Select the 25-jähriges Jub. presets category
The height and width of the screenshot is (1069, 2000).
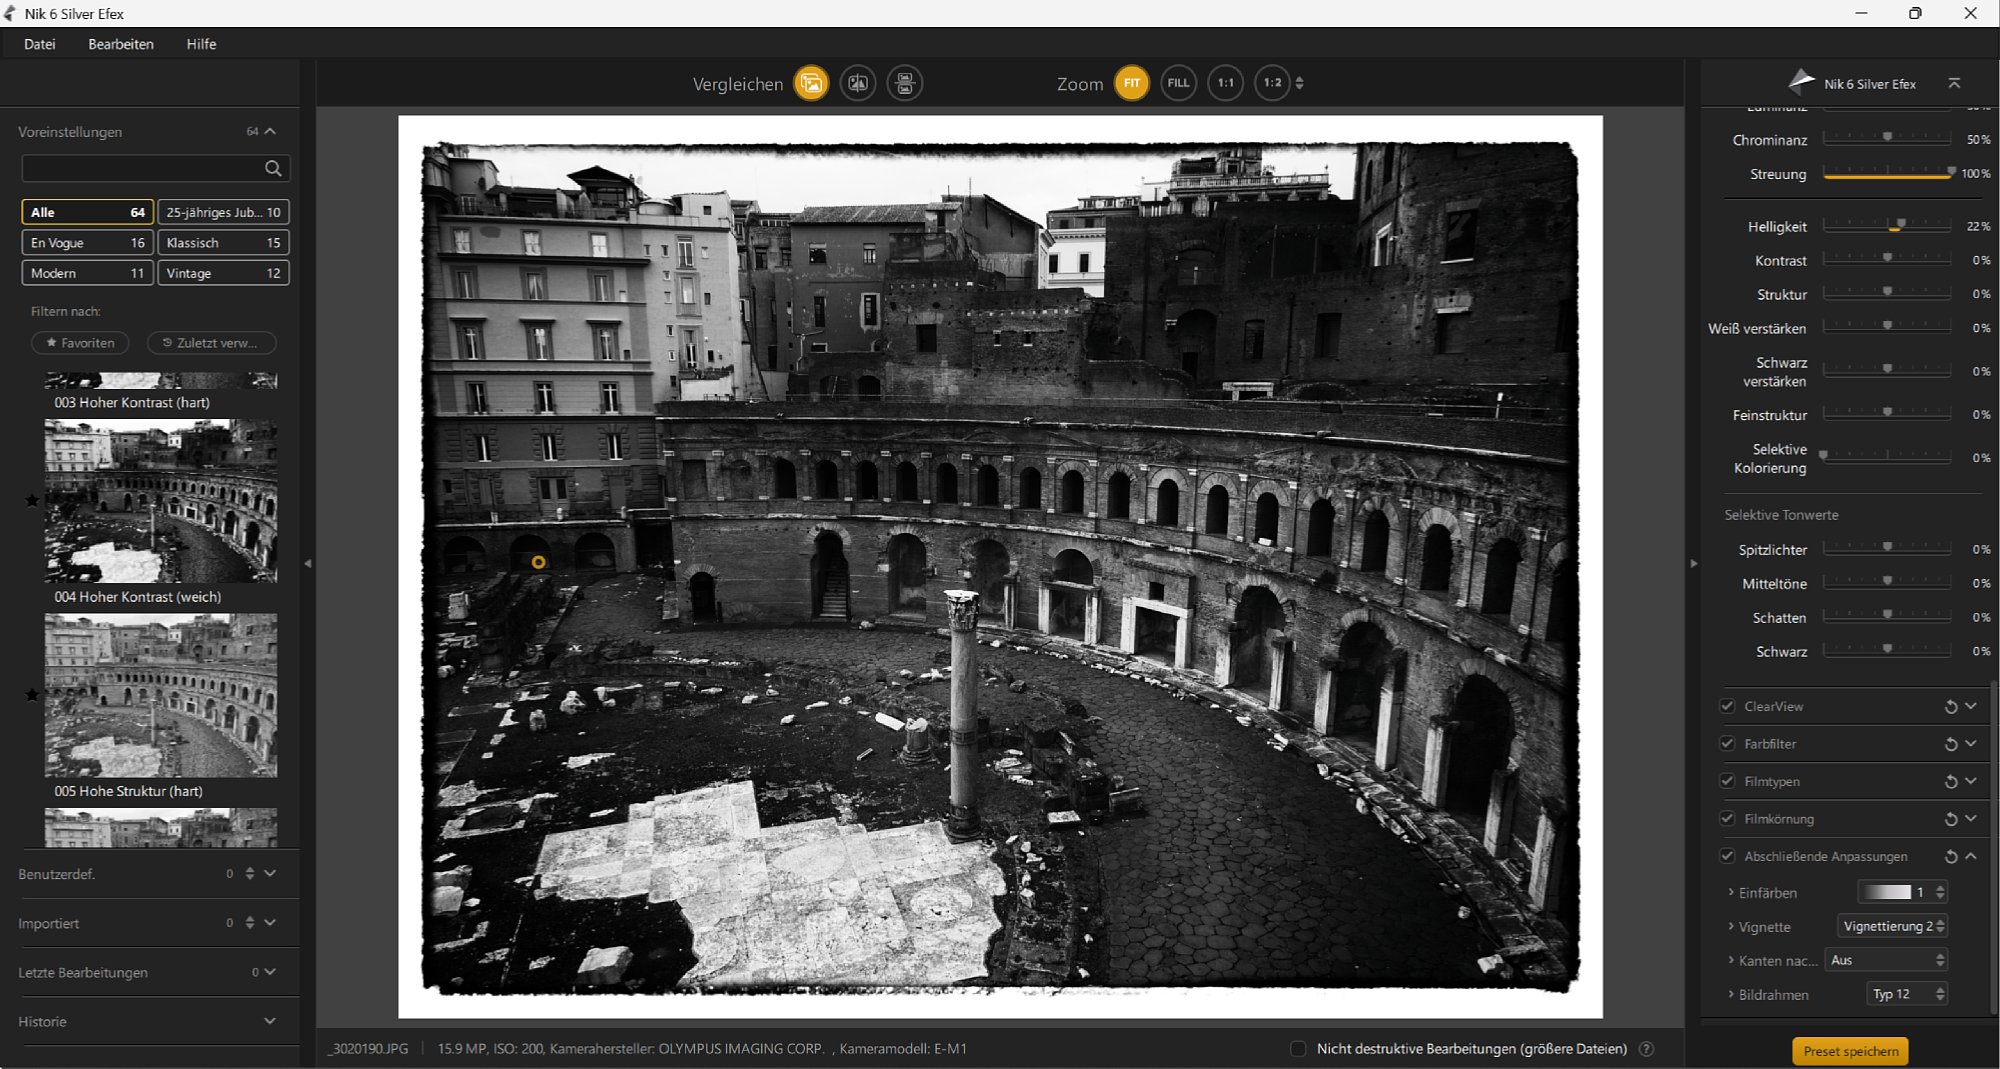pyautogui.click(x=223, y=212)
